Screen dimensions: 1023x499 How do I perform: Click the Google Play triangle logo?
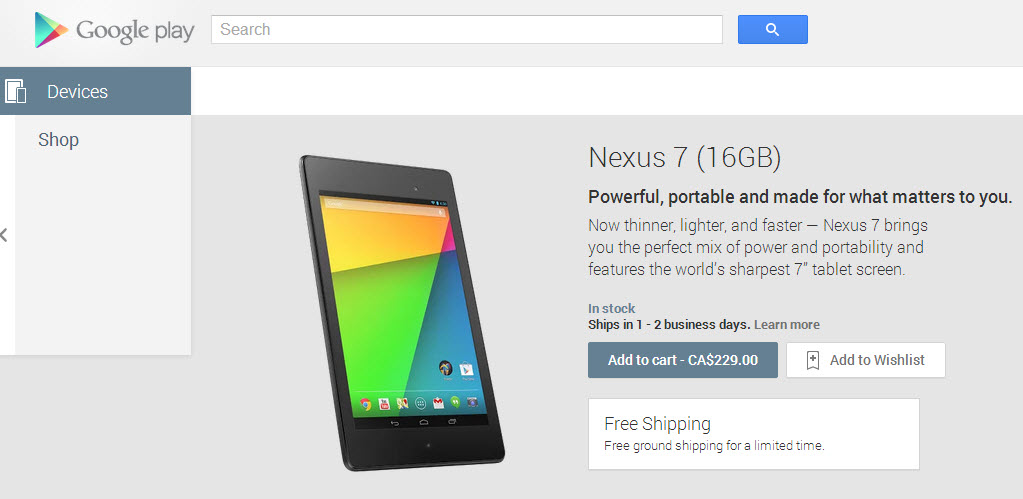pyautogui.click(x=52, y=30)
